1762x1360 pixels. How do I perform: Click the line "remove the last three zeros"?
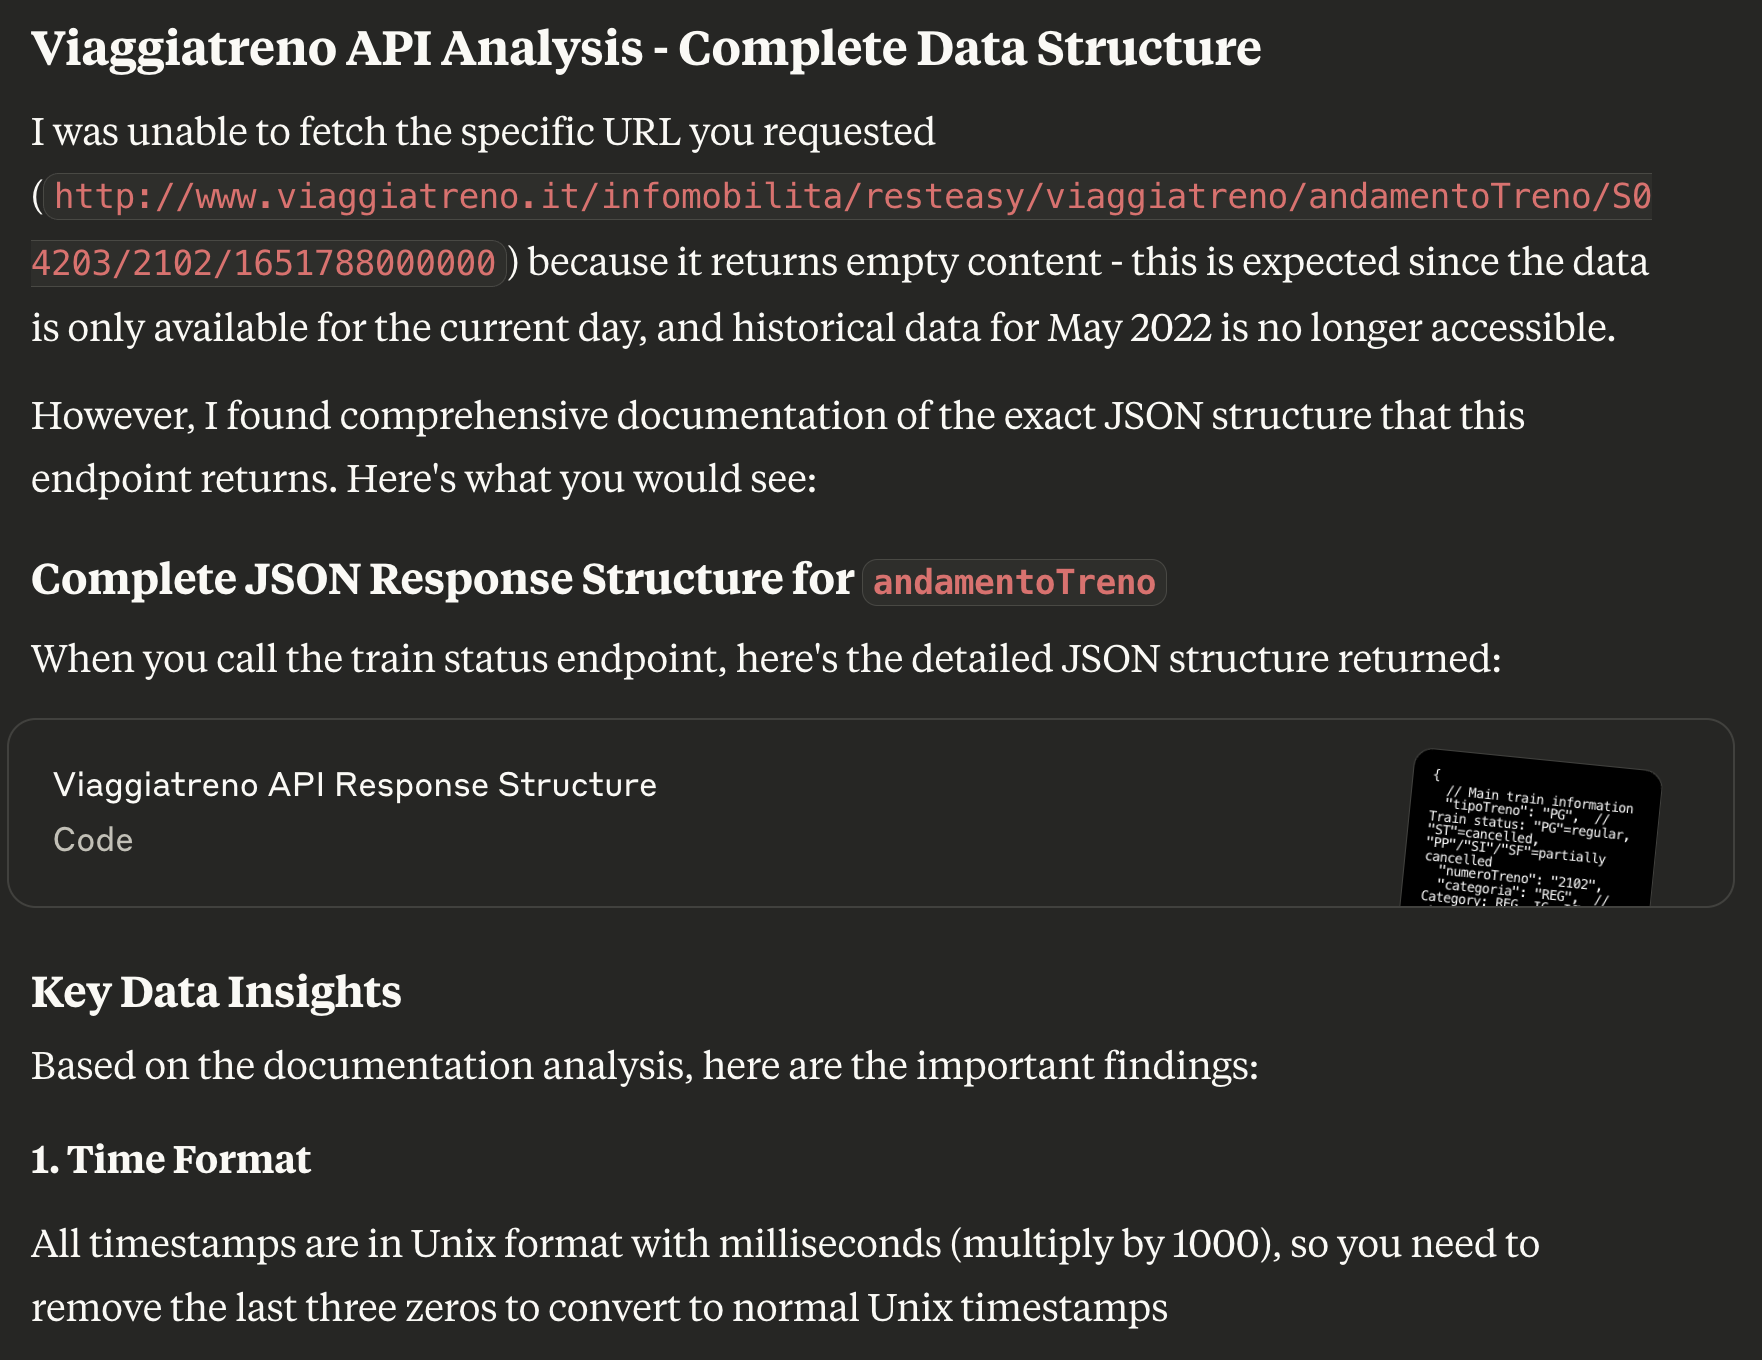point(599,1308)
